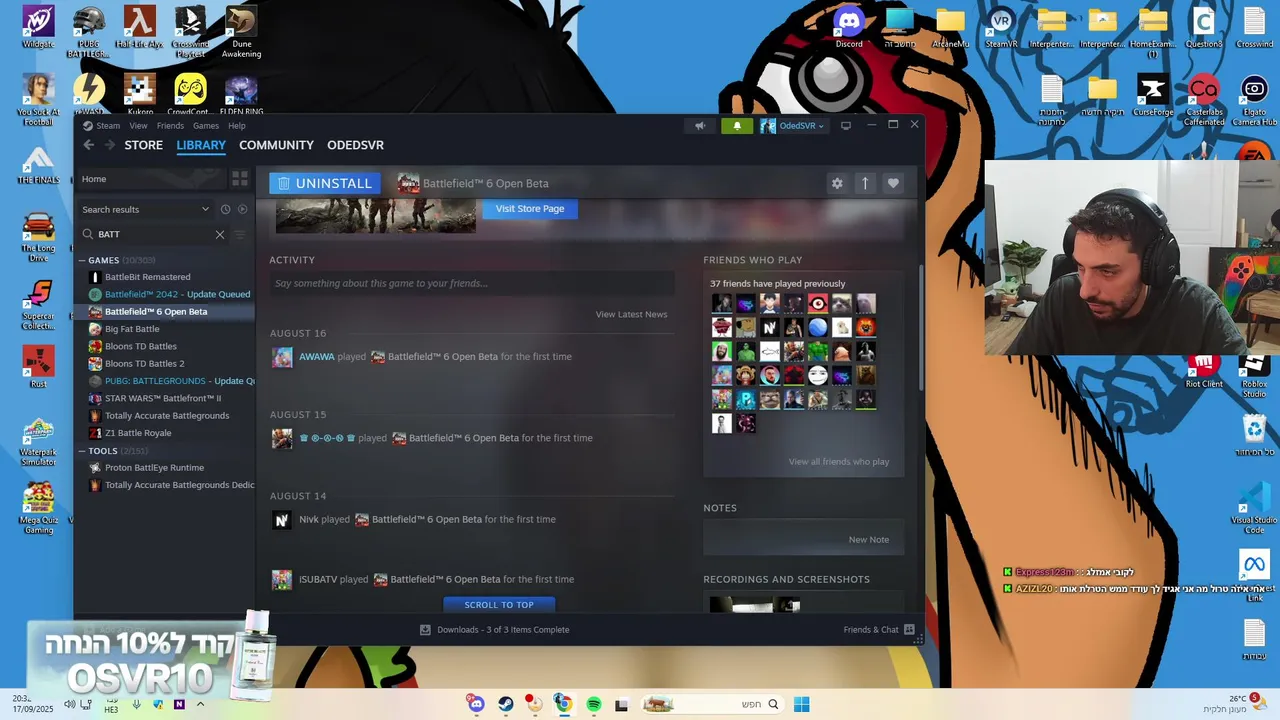Open the Games menu
1280x720 pixels.
coord(206,125)
